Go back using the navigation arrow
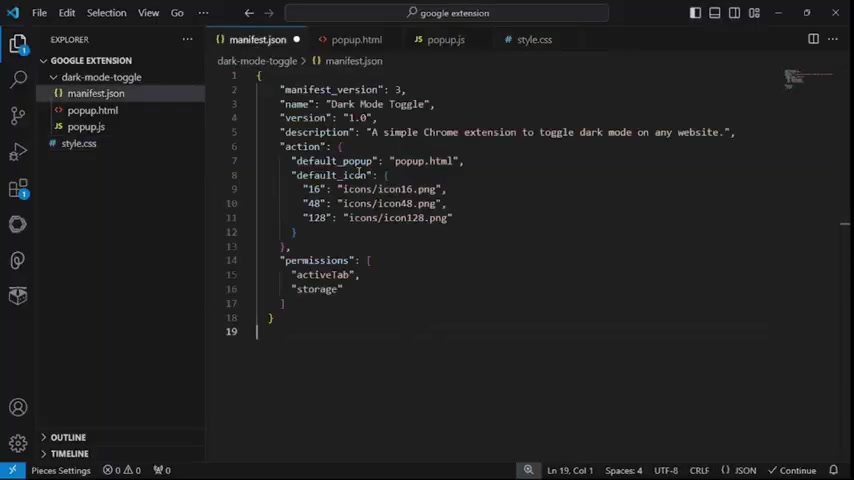Screen dimensions: 854x480 (249, 13)
